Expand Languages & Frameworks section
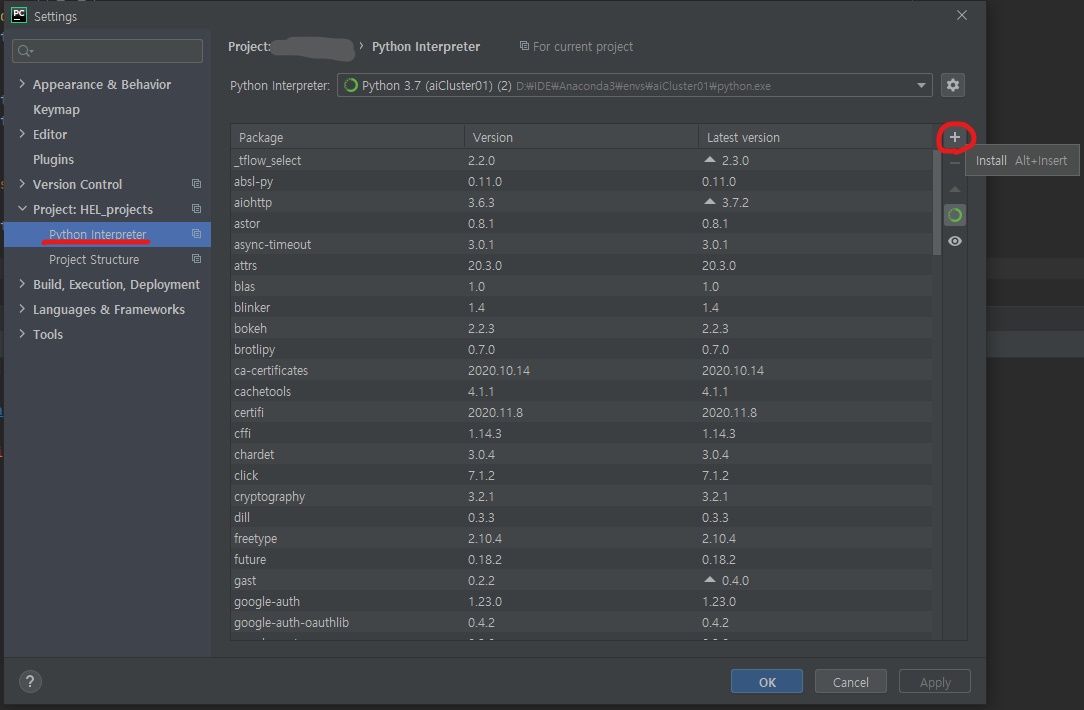Screen dimensions: 1084x710 pyautogui.click(x=22, y=308)
